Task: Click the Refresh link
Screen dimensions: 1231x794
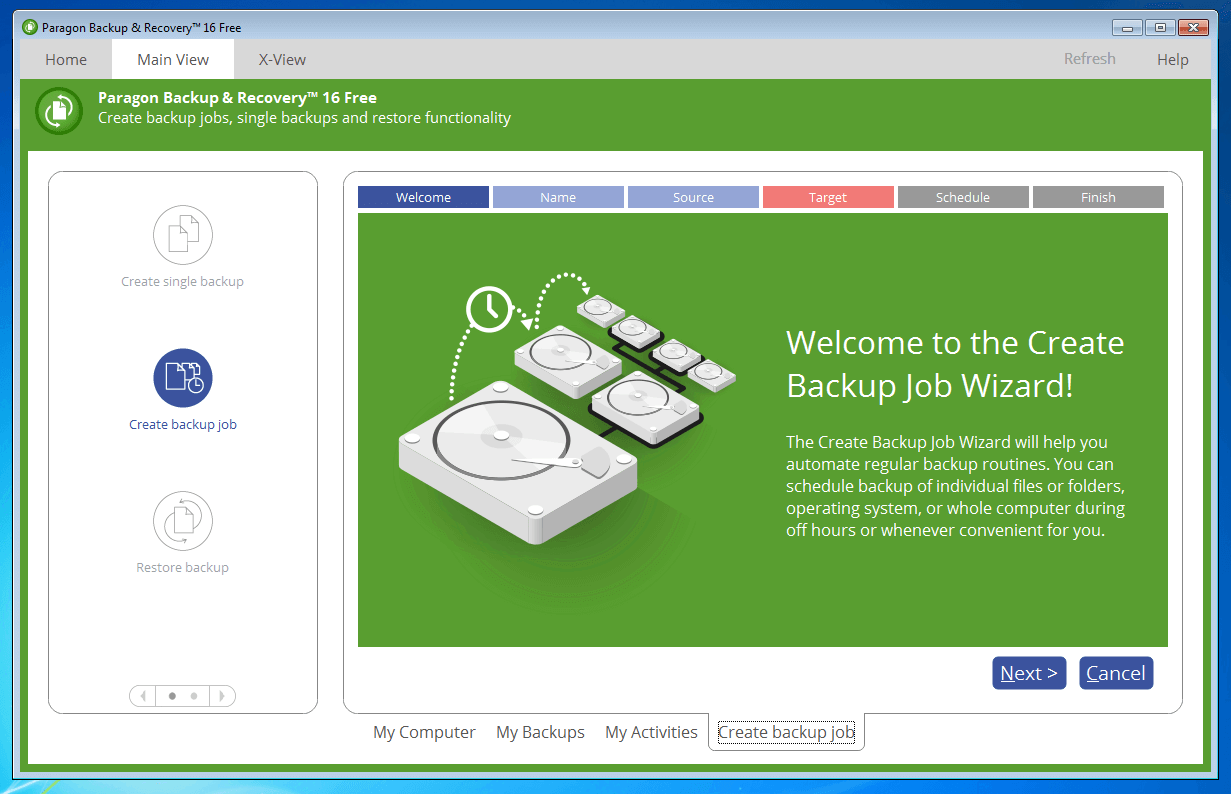Action: click(x=1089, y=59)
